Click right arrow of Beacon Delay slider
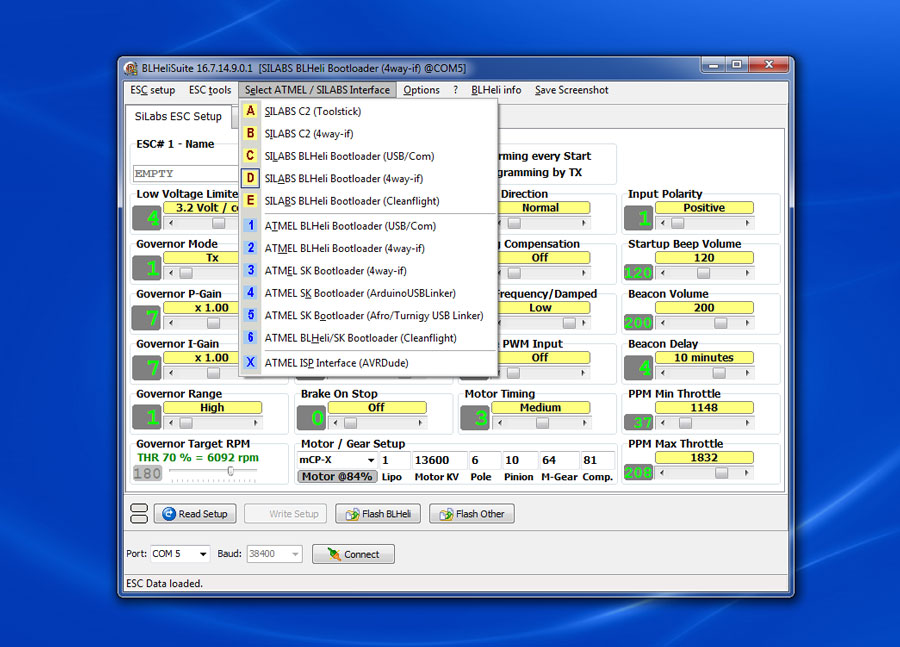The width and height of the screenshot is (900, 647). click(747, 373)
